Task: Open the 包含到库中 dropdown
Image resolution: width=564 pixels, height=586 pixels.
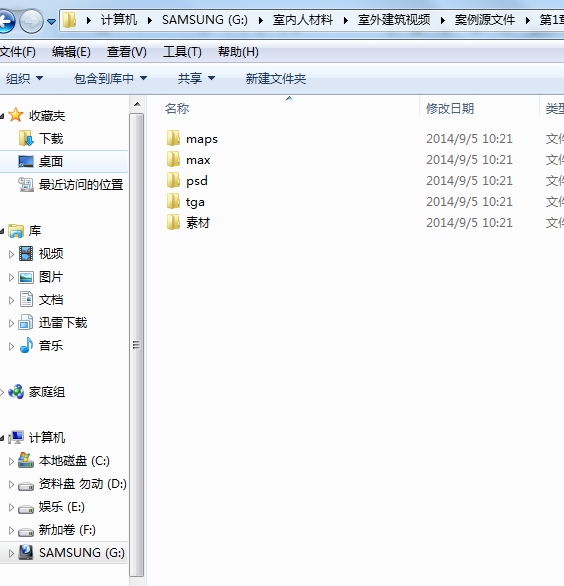Action: coord(111,78)
